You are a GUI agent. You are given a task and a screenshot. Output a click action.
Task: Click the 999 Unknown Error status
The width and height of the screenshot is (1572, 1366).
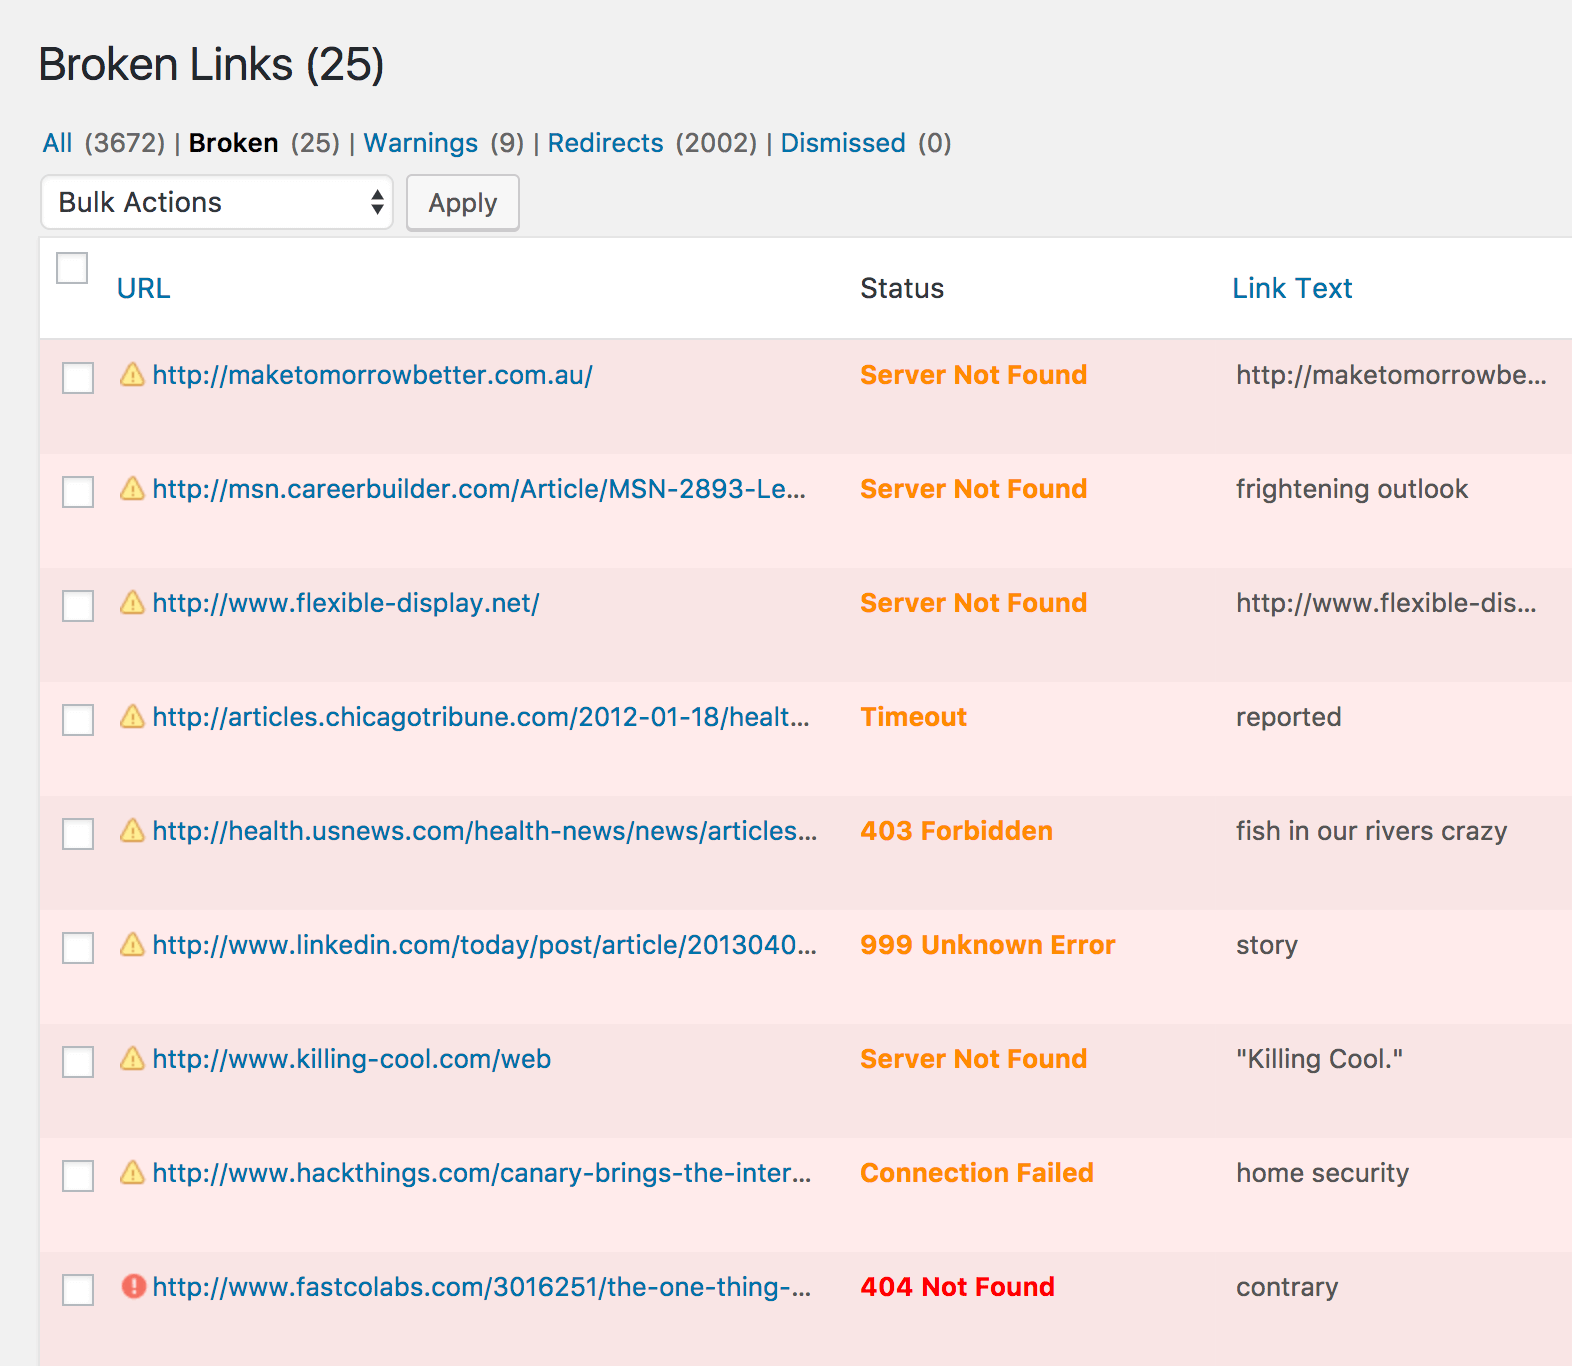[988, 945]
